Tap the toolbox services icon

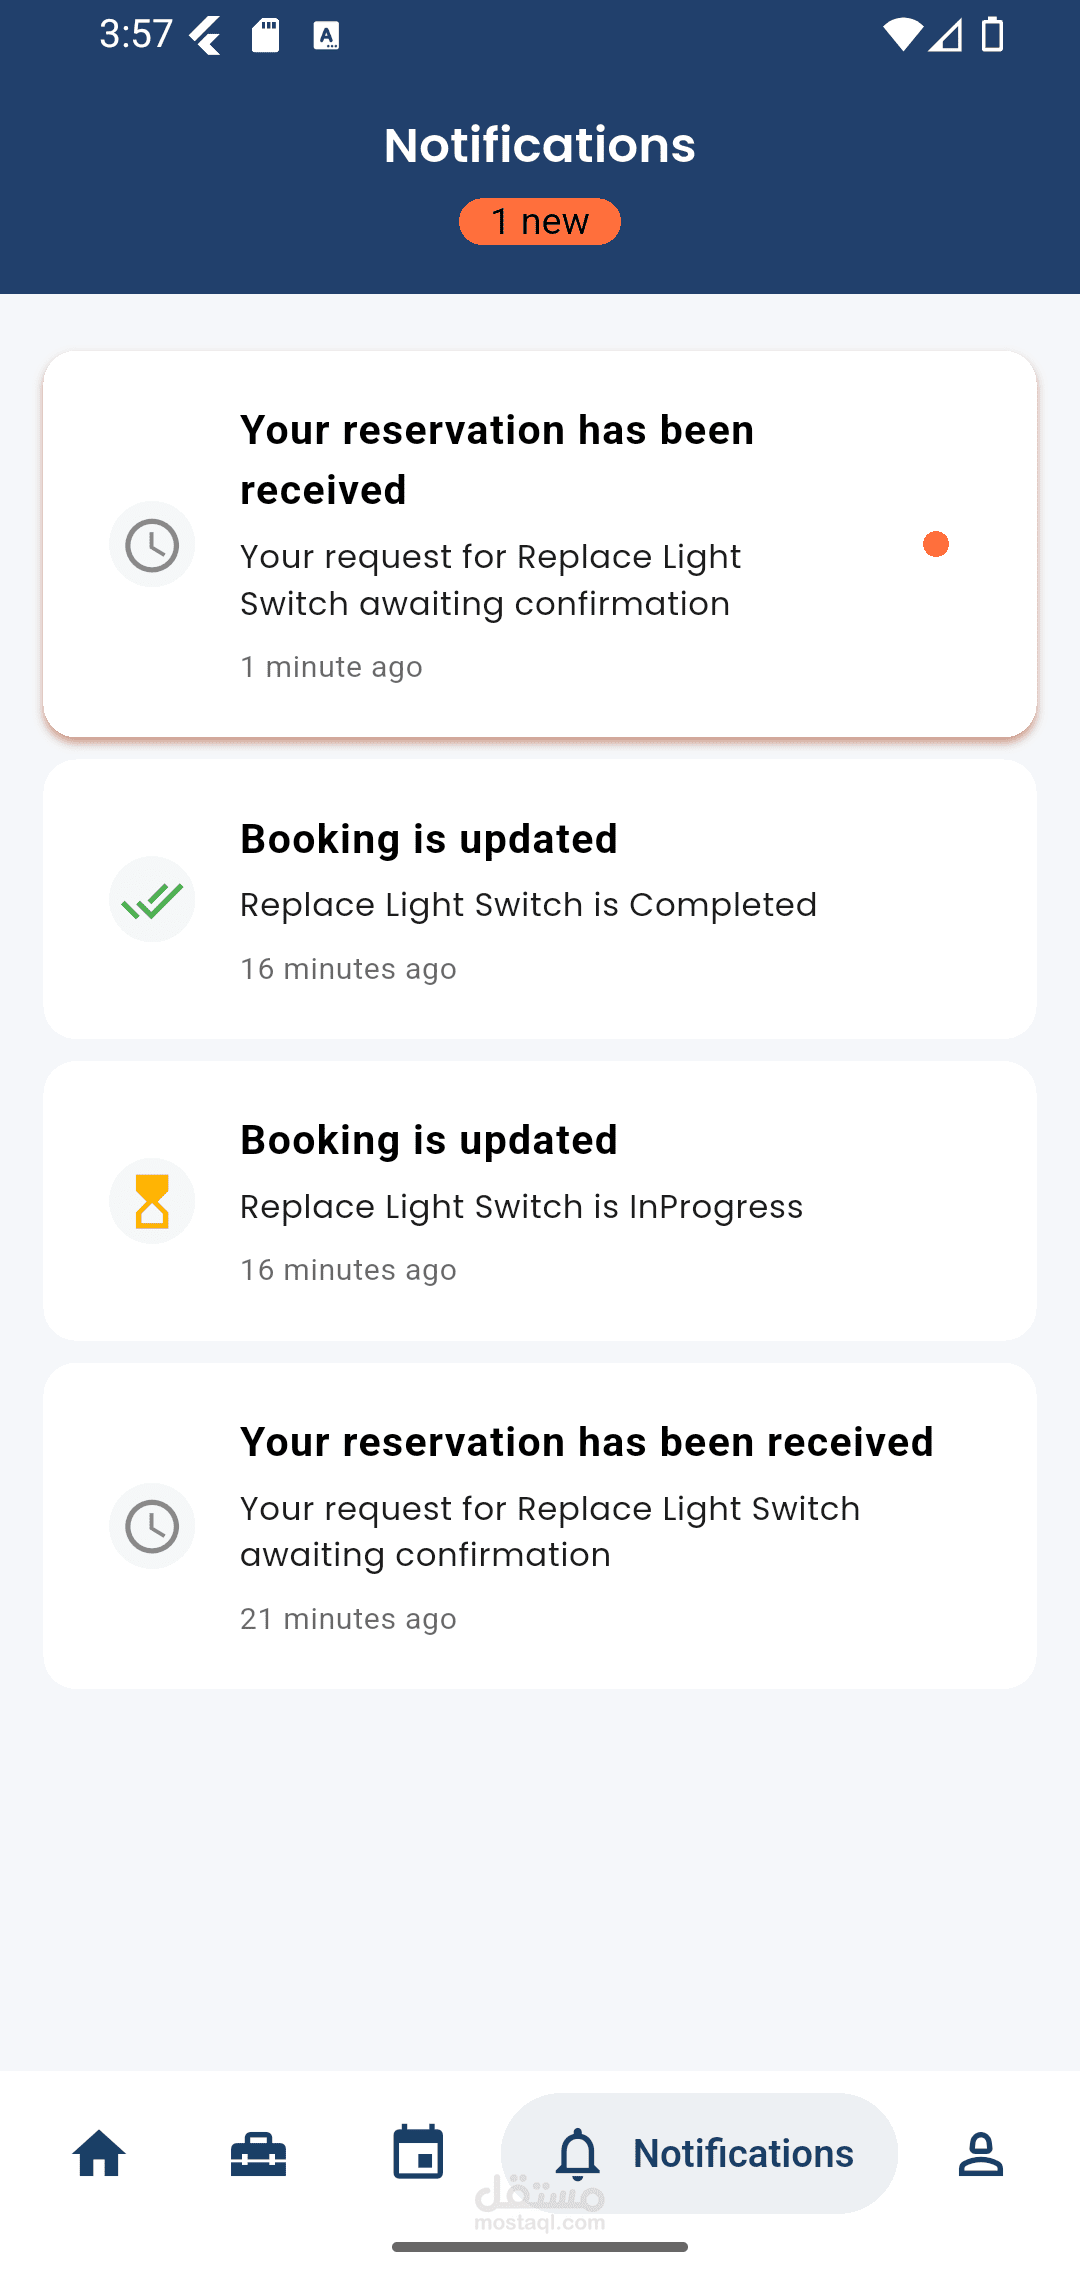[258, 2153]
